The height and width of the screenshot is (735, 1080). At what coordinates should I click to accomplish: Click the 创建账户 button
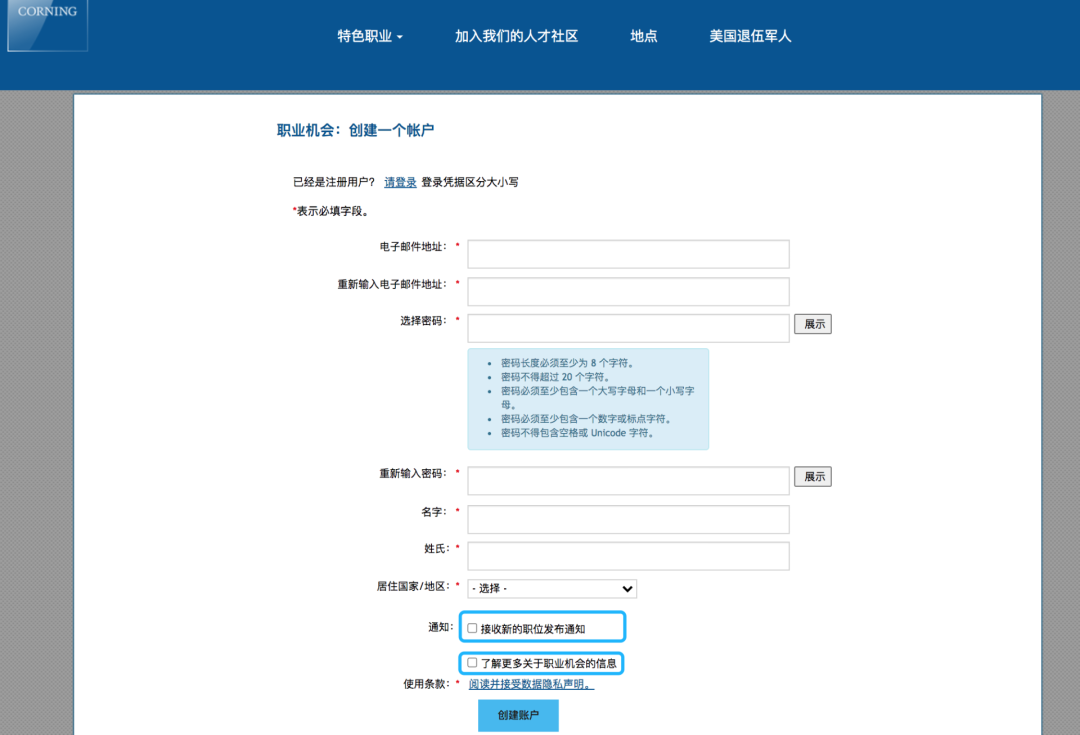tap(518, 715)
